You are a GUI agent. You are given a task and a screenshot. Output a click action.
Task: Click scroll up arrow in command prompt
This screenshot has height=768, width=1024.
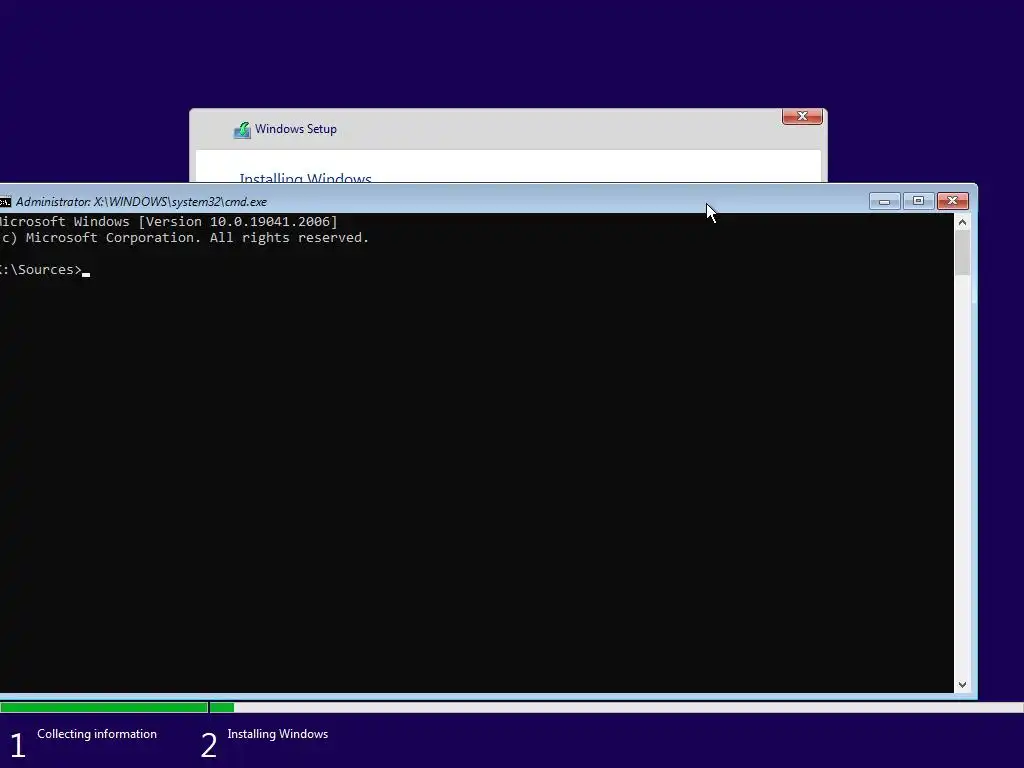tap(962, 222)
